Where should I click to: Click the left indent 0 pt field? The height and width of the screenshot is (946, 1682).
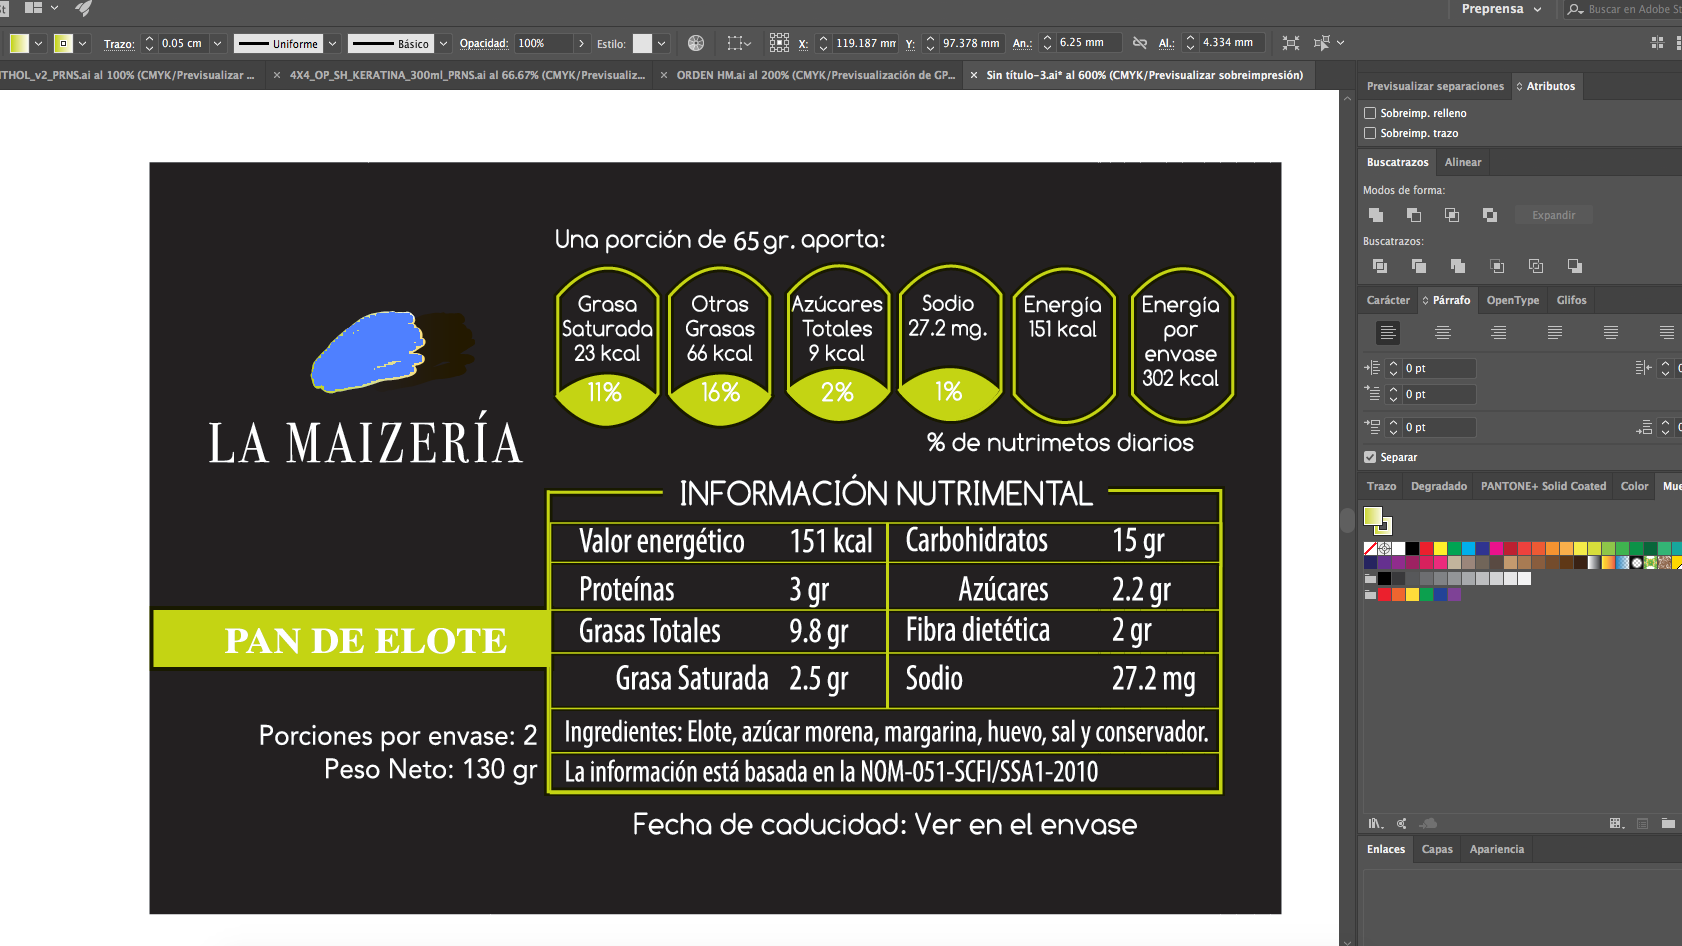1439,368
